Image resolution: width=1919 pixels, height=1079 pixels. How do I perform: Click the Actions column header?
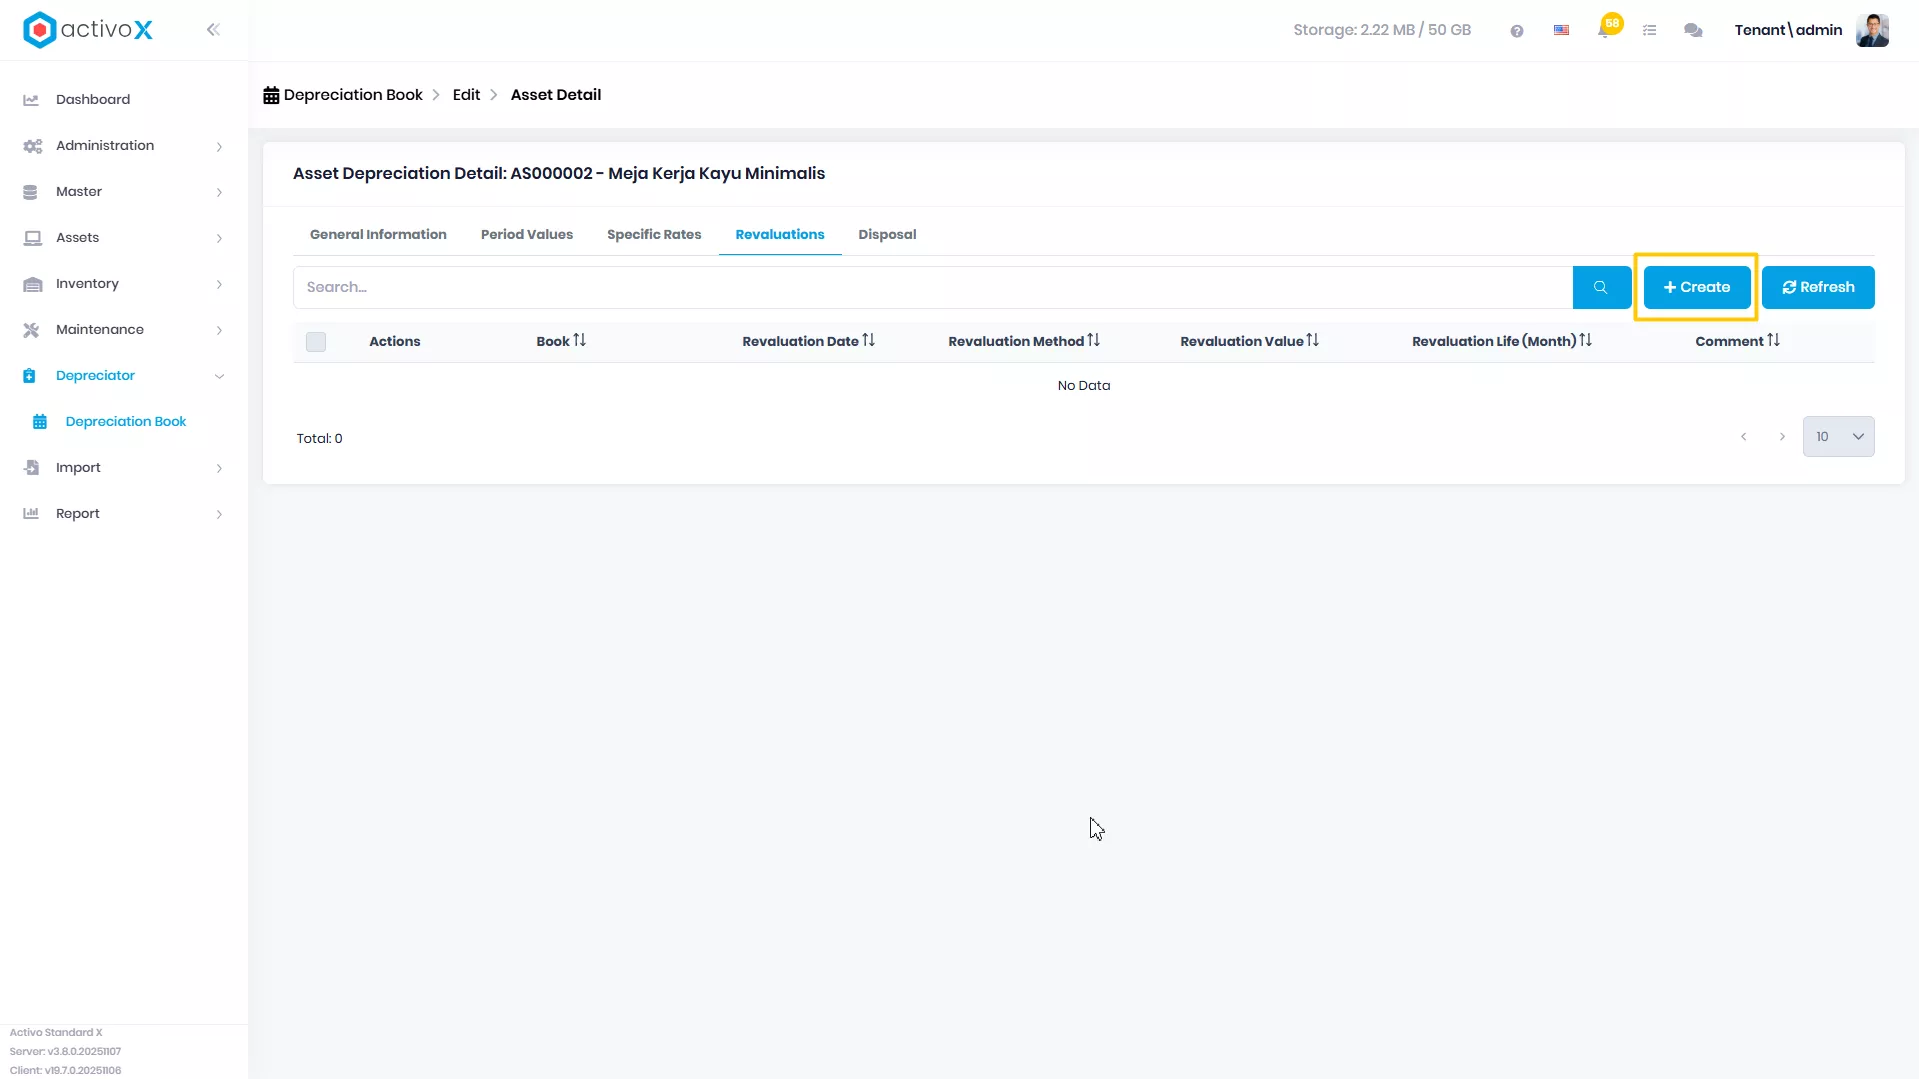395,342
